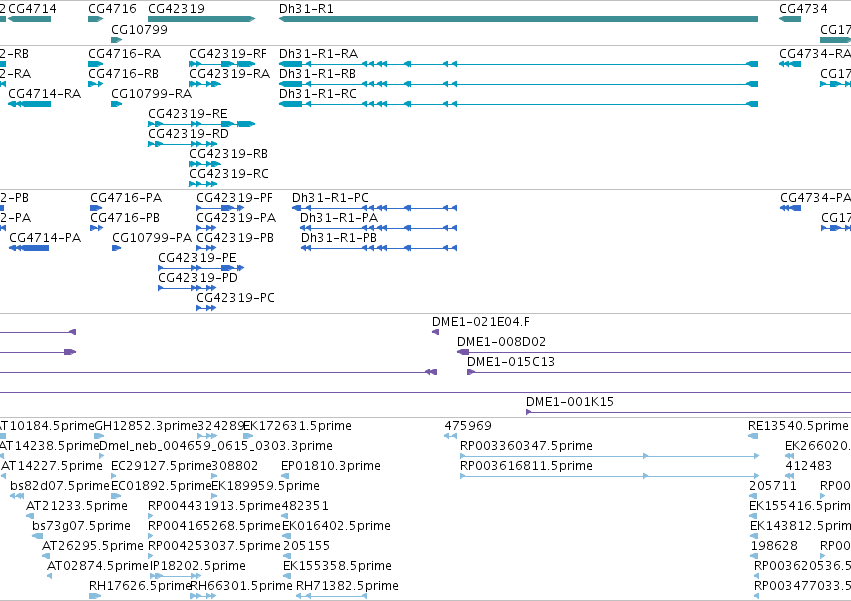This screenshot has width=851, height=601.
Task: Select protein CG42319-PD
Action: [x=198, y=278]
